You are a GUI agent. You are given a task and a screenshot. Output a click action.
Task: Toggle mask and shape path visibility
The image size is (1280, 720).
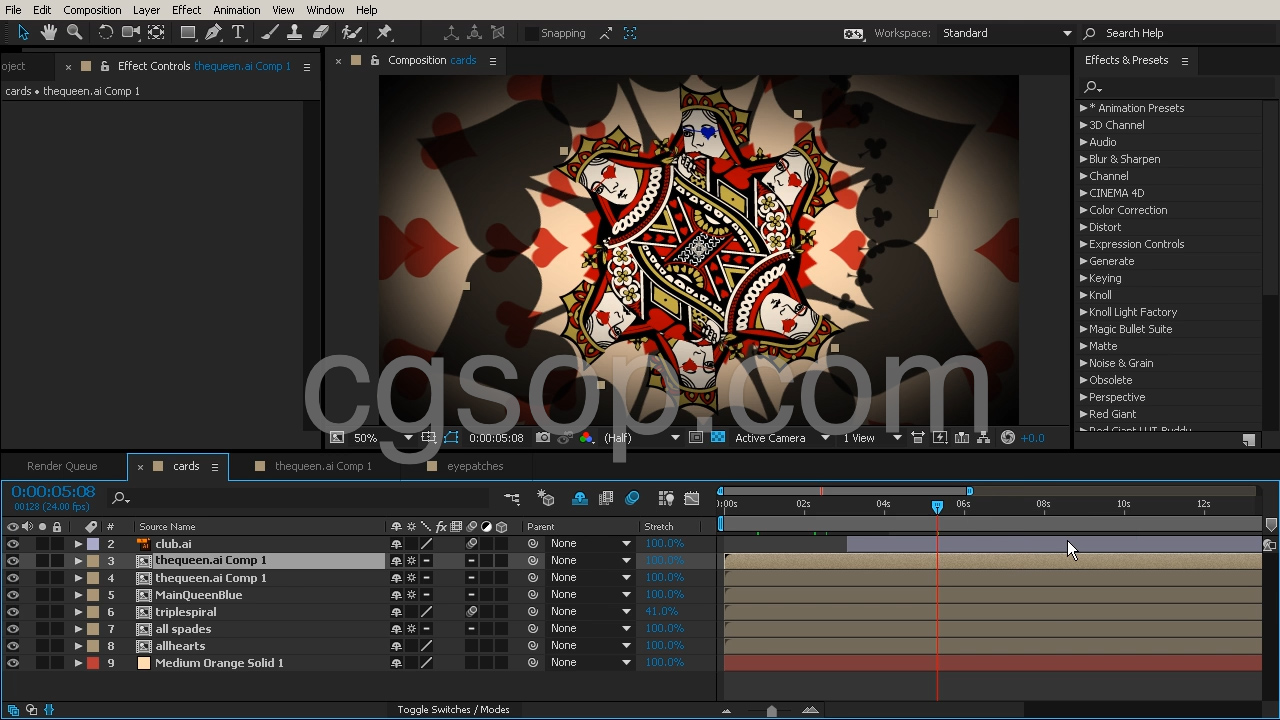(452, 438)
